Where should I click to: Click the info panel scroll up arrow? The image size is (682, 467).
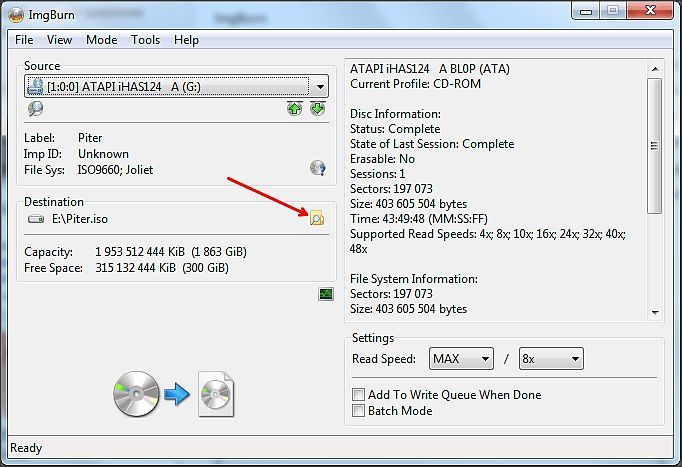click(x=655, y=69)
